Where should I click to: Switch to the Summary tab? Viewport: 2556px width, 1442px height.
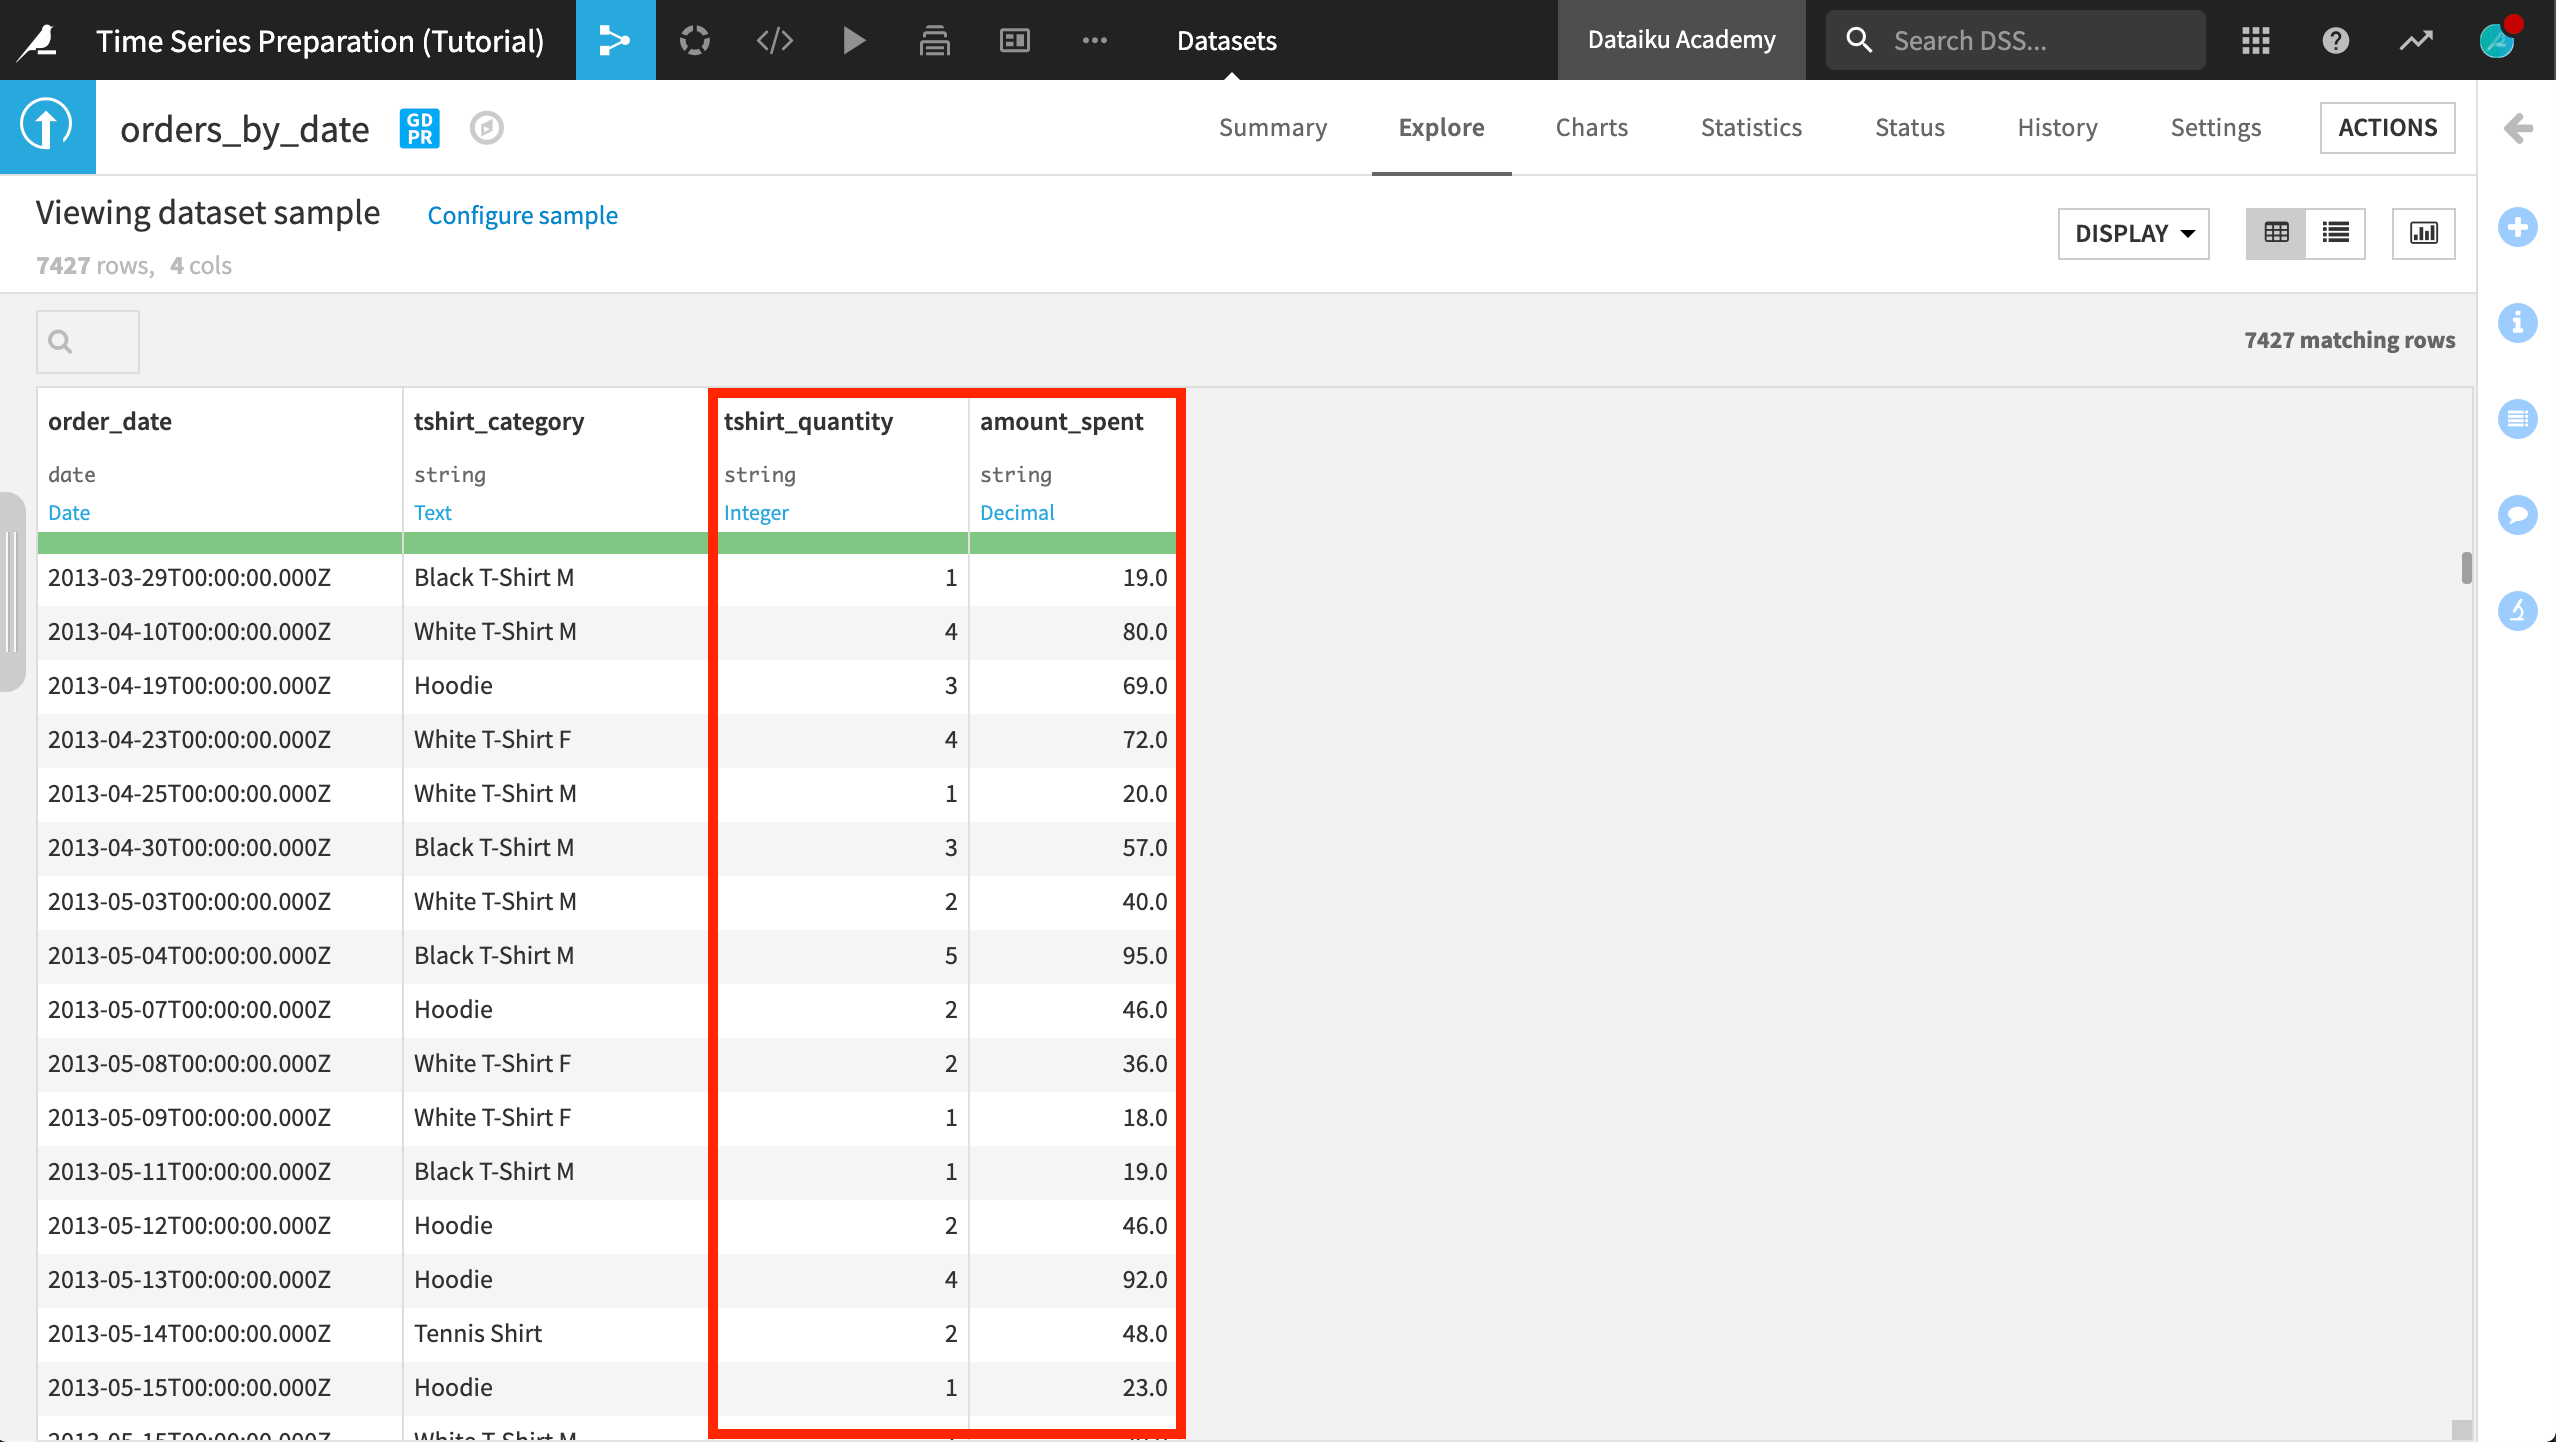pos(1273,127)
